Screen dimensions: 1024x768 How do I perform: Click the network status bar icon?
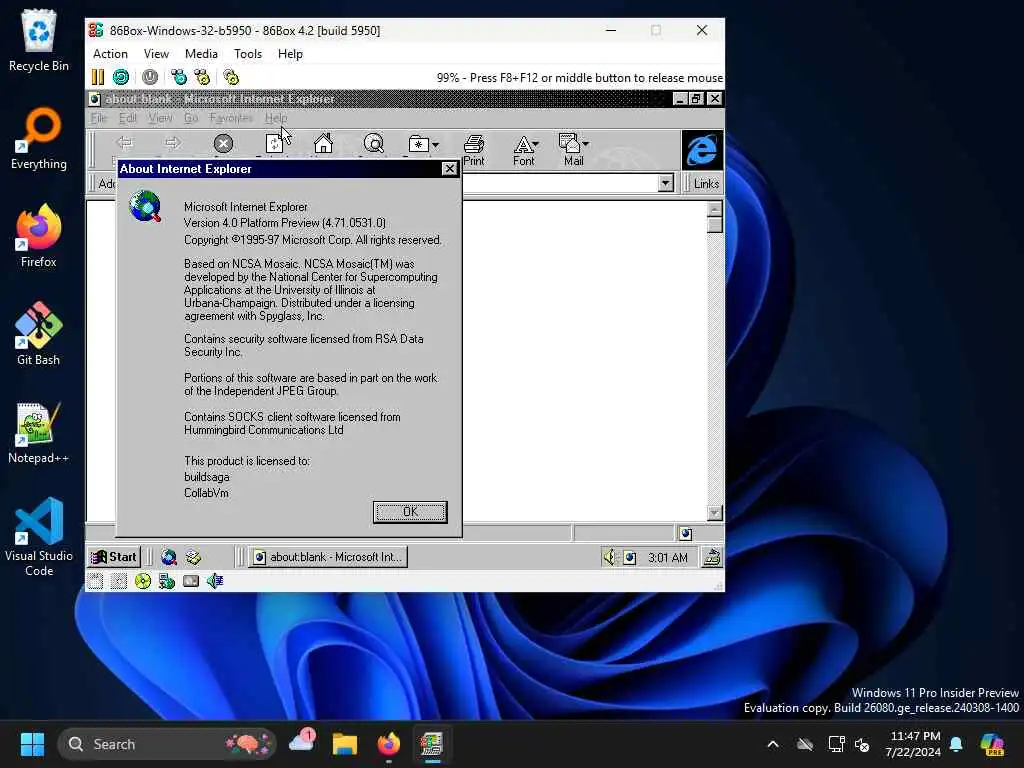[x=167, y=581]
